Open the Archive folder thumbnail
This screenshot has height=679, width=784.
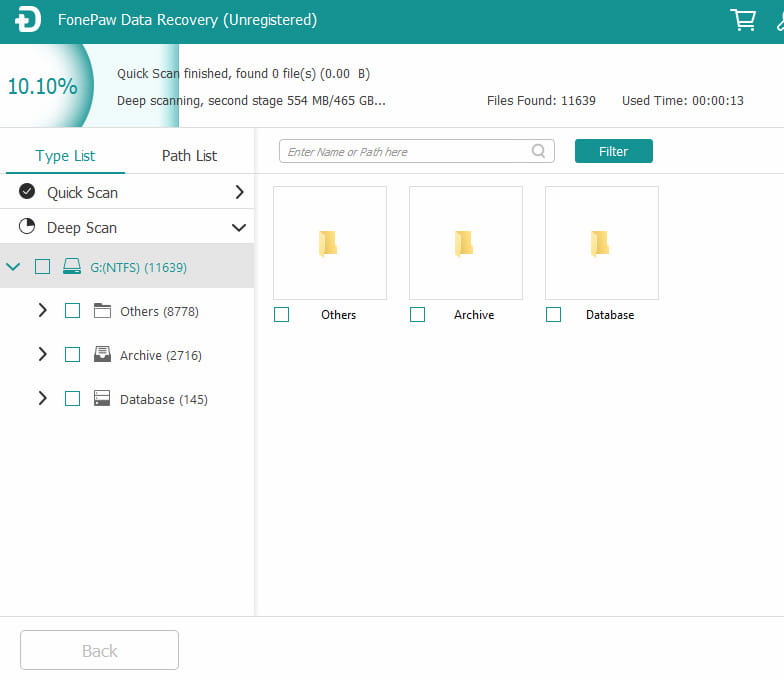click(465, 243)
